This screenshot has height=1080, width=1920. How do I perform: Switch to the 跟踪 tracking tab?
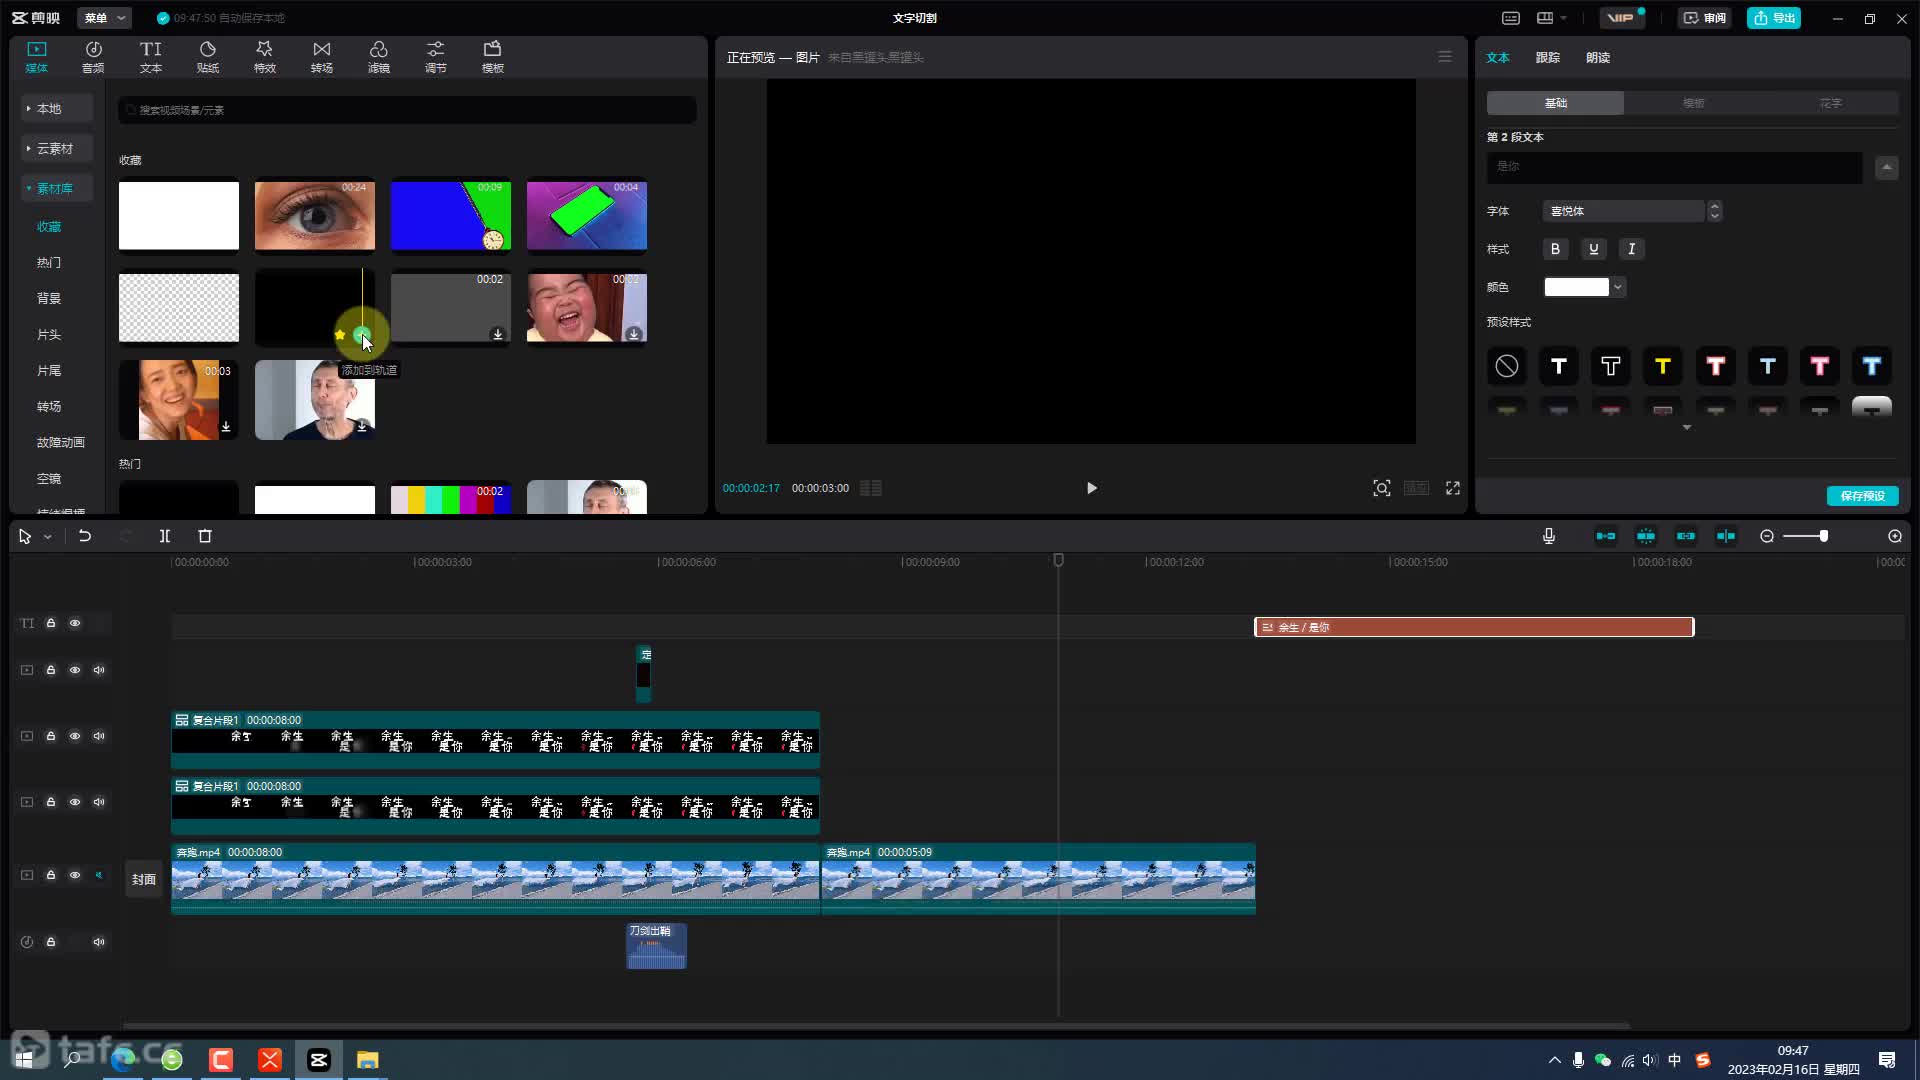[x=1547, y=57]
